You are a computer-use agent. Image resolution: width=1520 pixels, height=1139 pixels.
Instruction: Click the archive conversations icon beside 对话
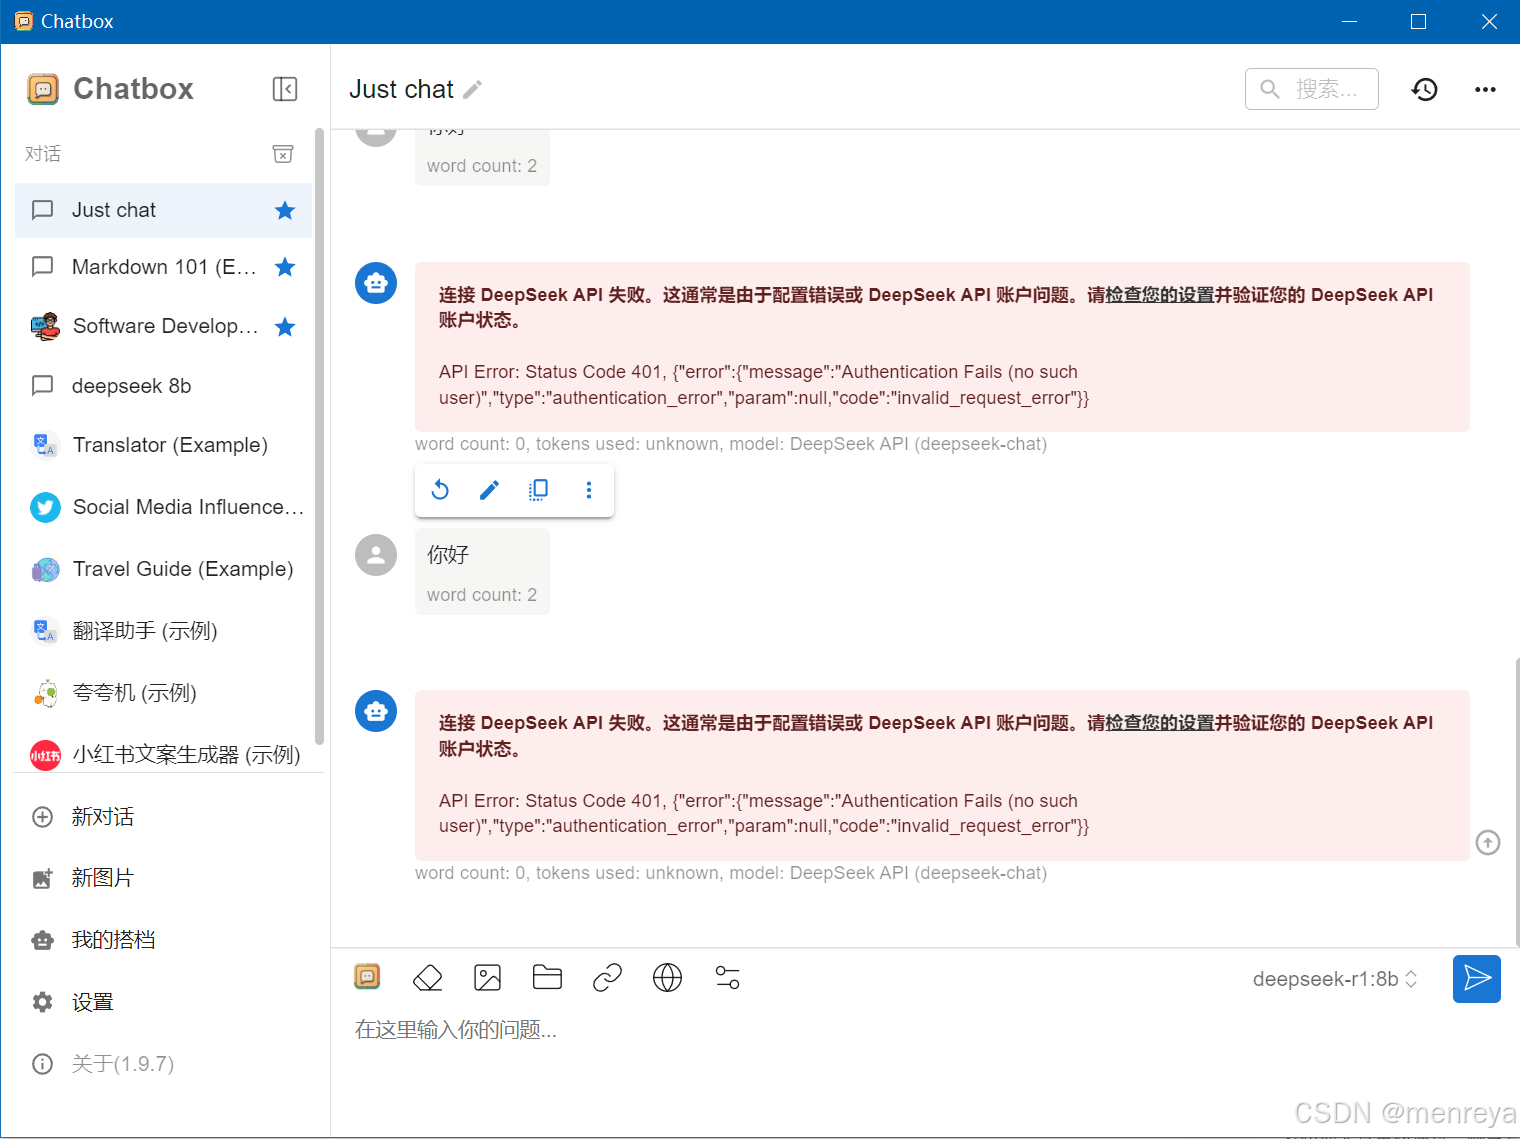point(283,154)
